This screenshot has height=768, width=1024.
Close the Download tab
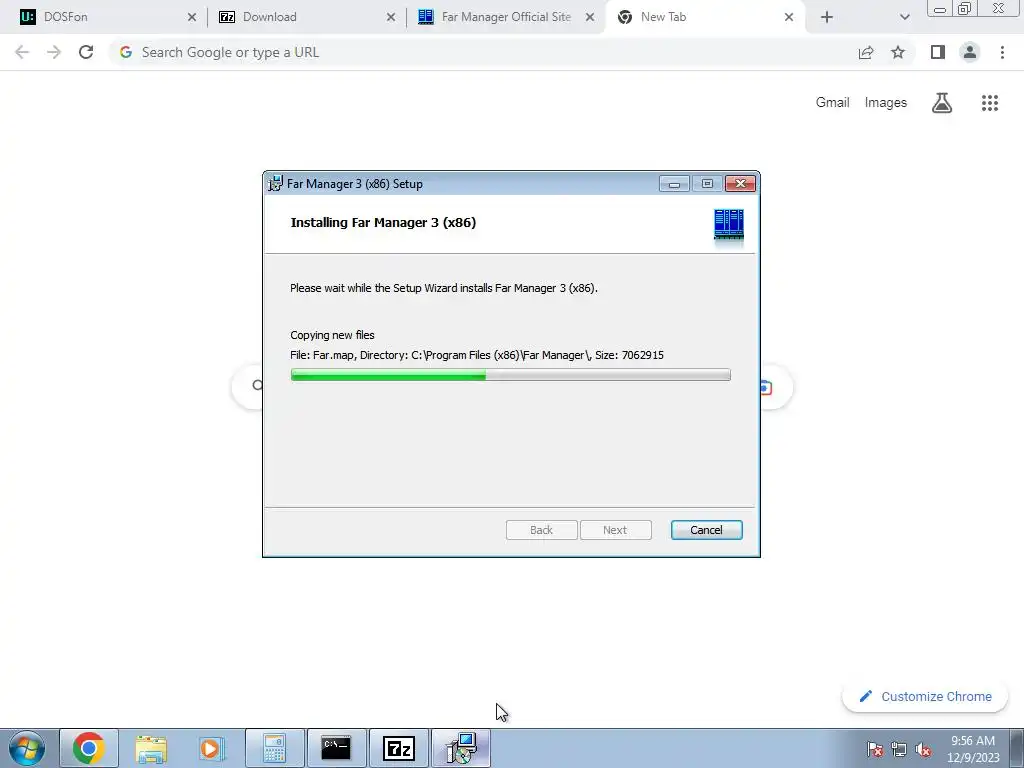[391, 17]
